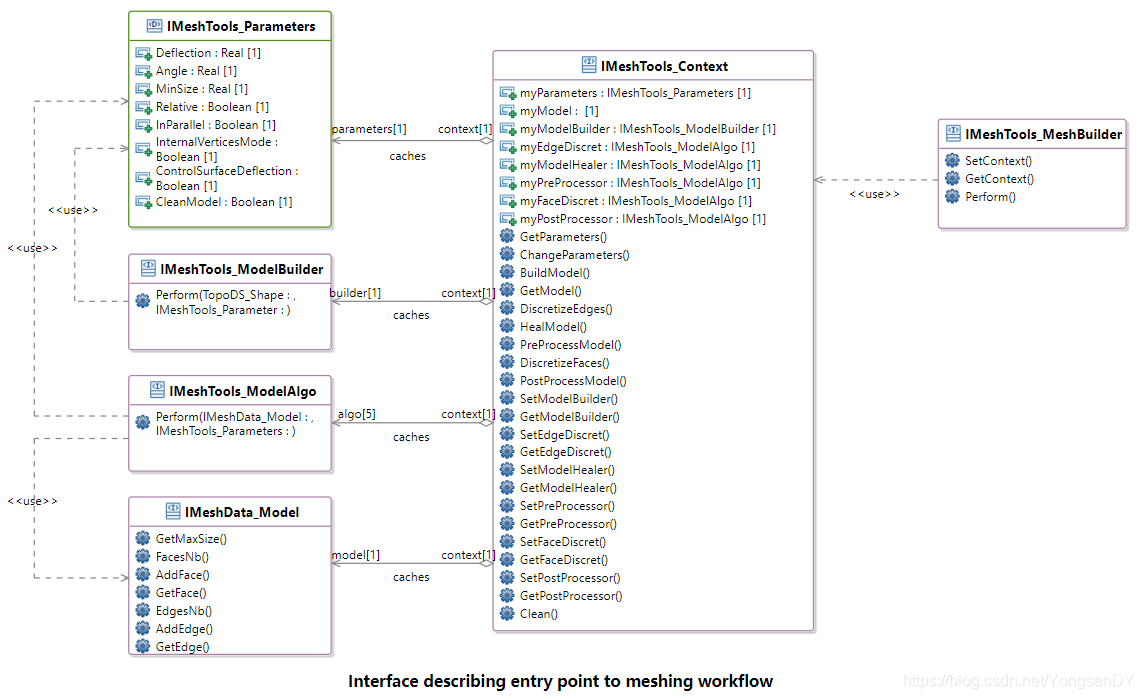Image resolution: width=1144 pixels, height=699 pixels.
Task: Click the IMeshTools_Context interface icon
Action: pyautogui.click(x=589, y=65)
